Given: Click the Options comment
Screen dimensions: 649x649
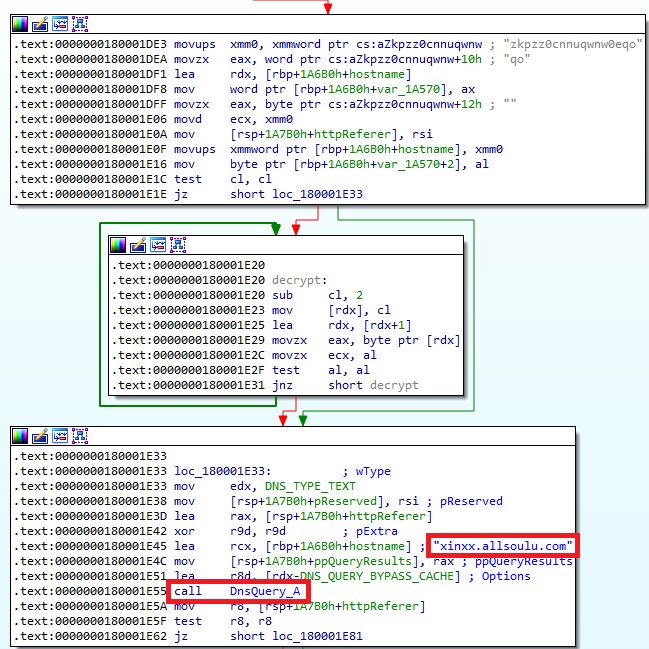Looking at the screenshot, I should tap(506, 576).
